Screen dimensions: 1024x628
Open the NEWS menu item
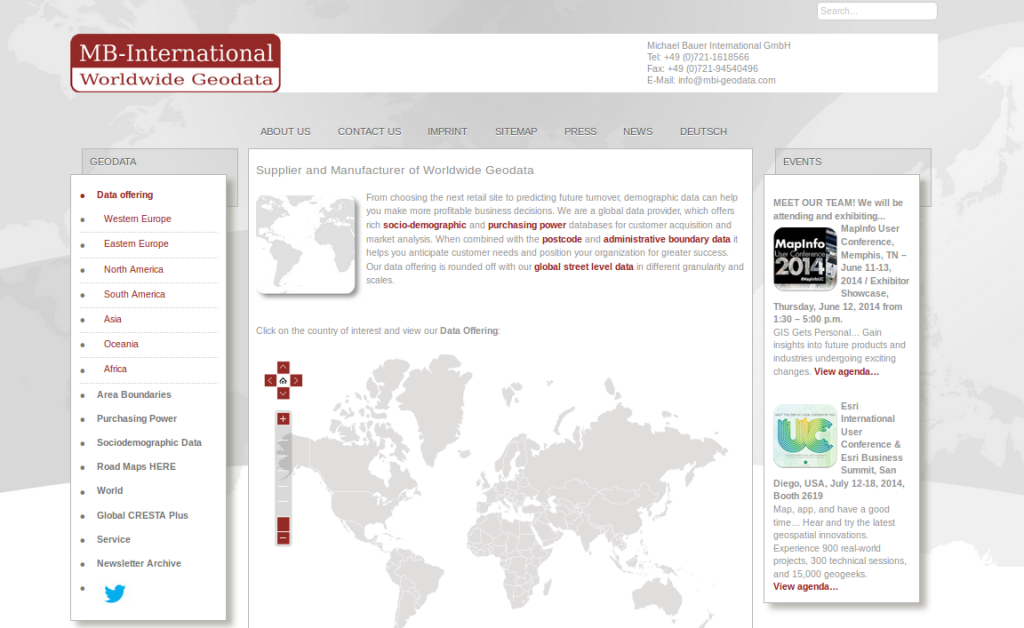(637, 131)
